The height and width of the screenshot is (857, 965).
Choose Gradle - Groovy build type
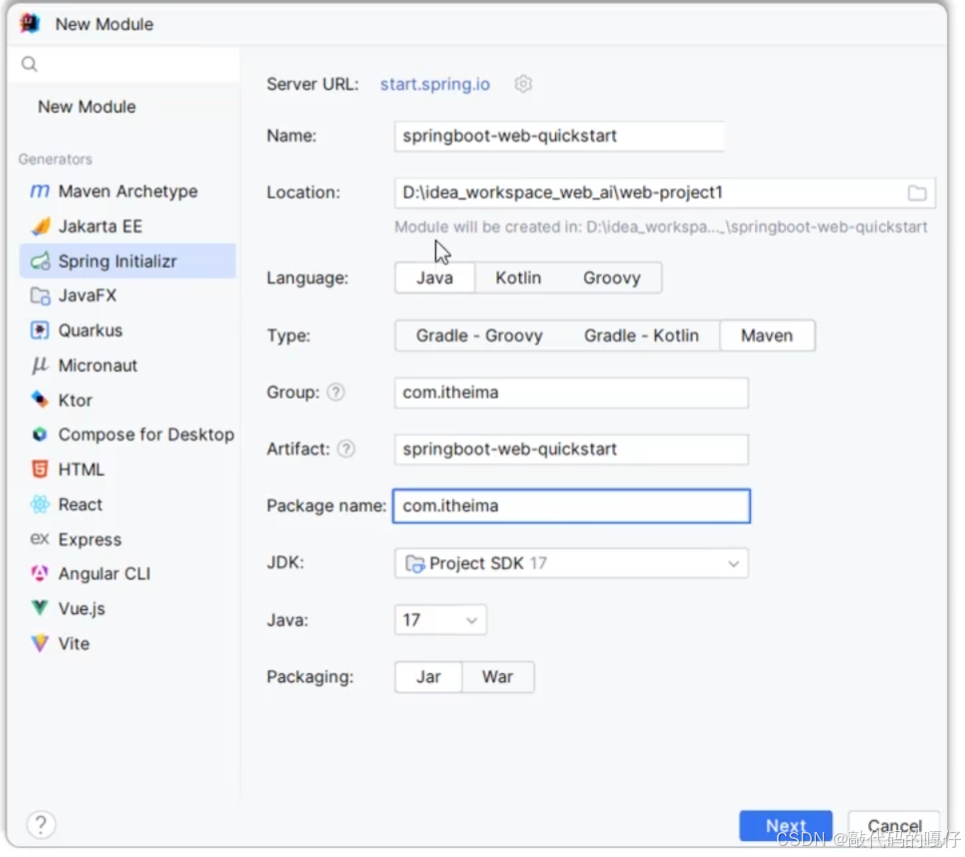479,336
